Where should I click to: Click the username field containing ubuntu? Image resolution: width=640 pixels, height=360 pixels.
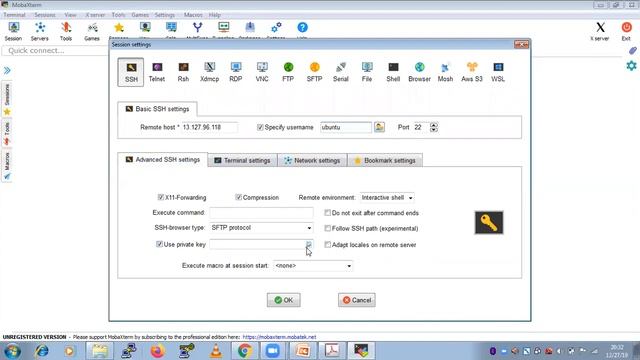click(346, 127)
